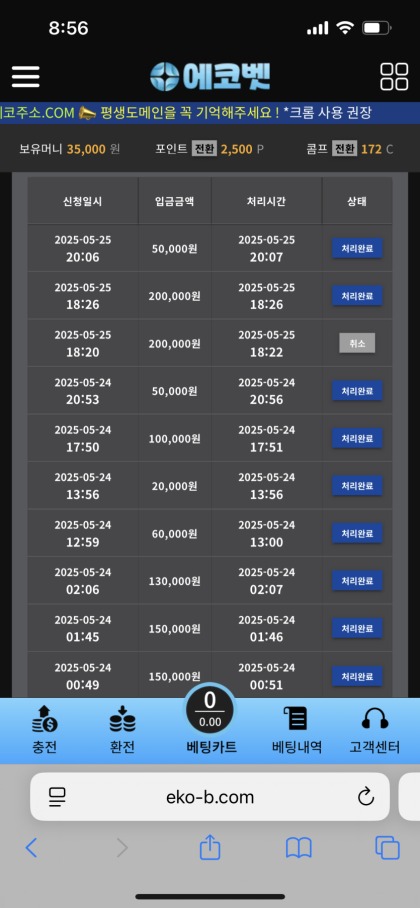Open 고객센터 headset support icon

[375, 719]
